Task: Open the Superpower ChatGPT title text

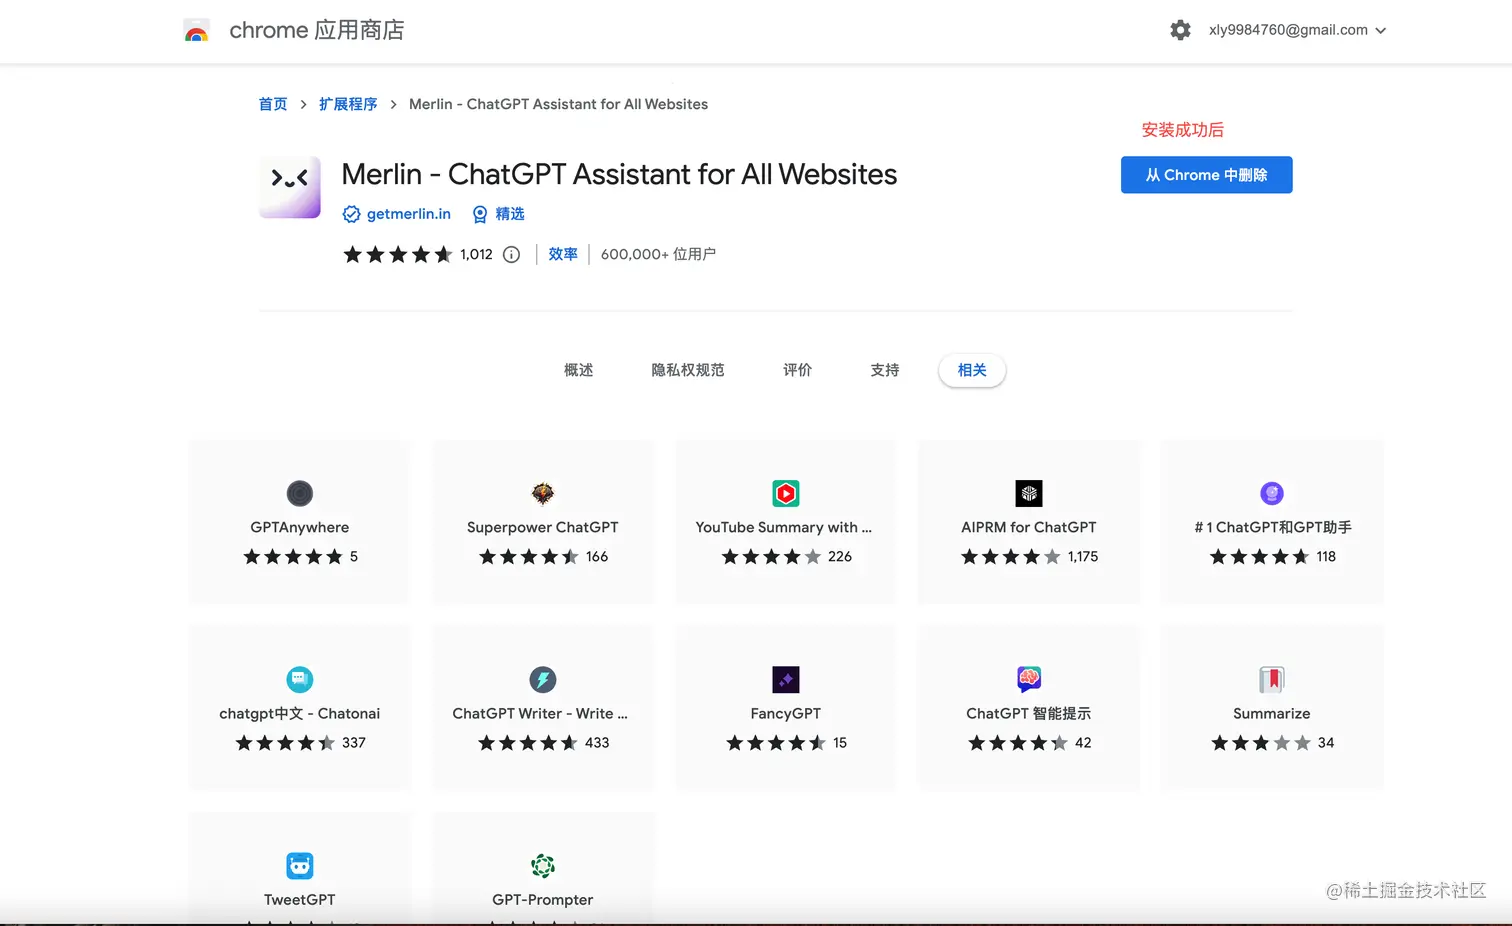Action: tap(543, 527)
